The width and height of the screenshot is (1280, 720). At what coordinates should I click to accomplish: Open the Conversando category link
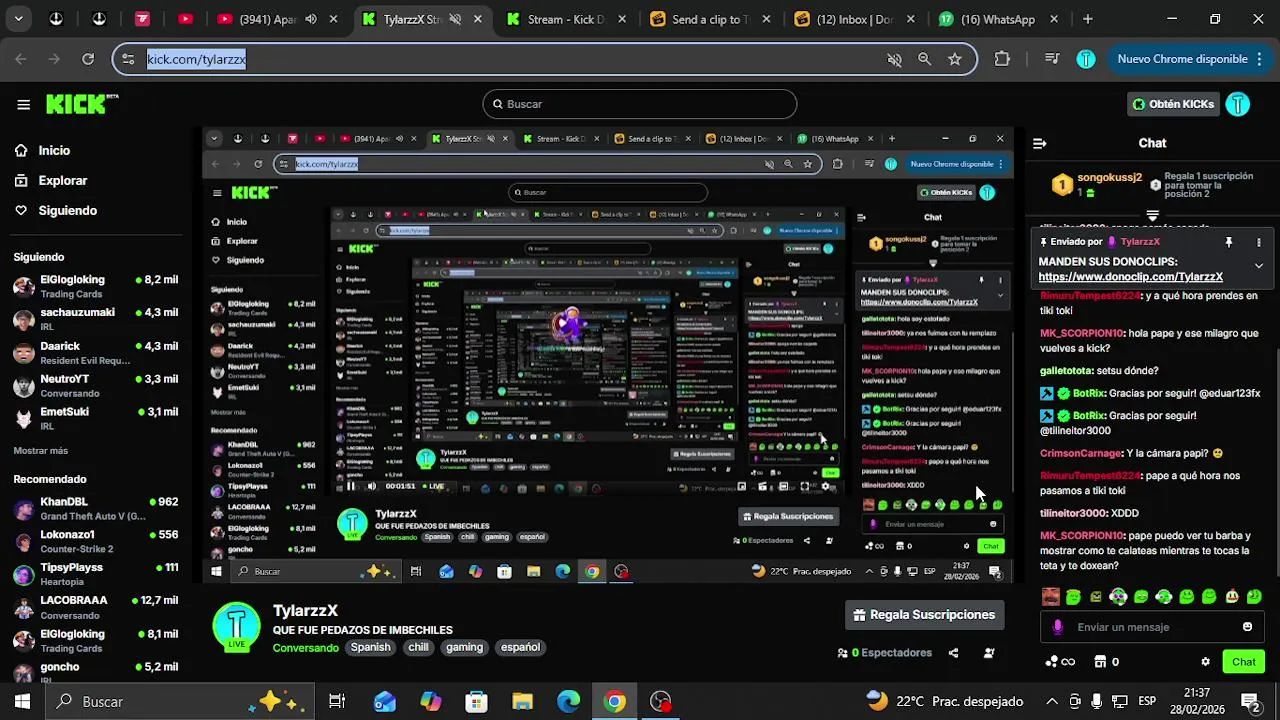pyautogui.click(x=306, y=648)
